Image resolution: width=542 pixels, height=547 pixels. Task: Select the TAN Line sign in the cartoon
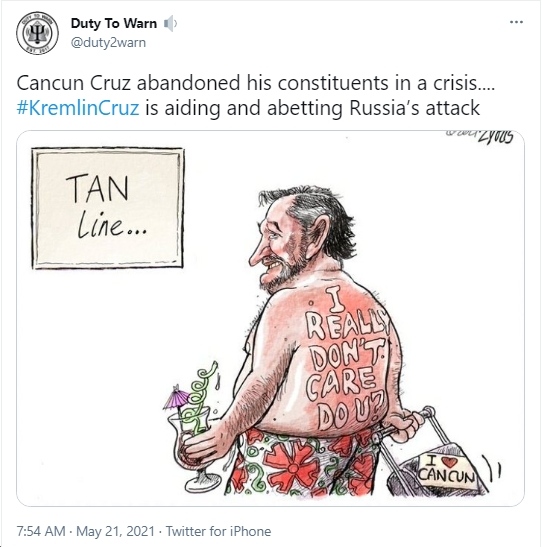tap(108, 208)
